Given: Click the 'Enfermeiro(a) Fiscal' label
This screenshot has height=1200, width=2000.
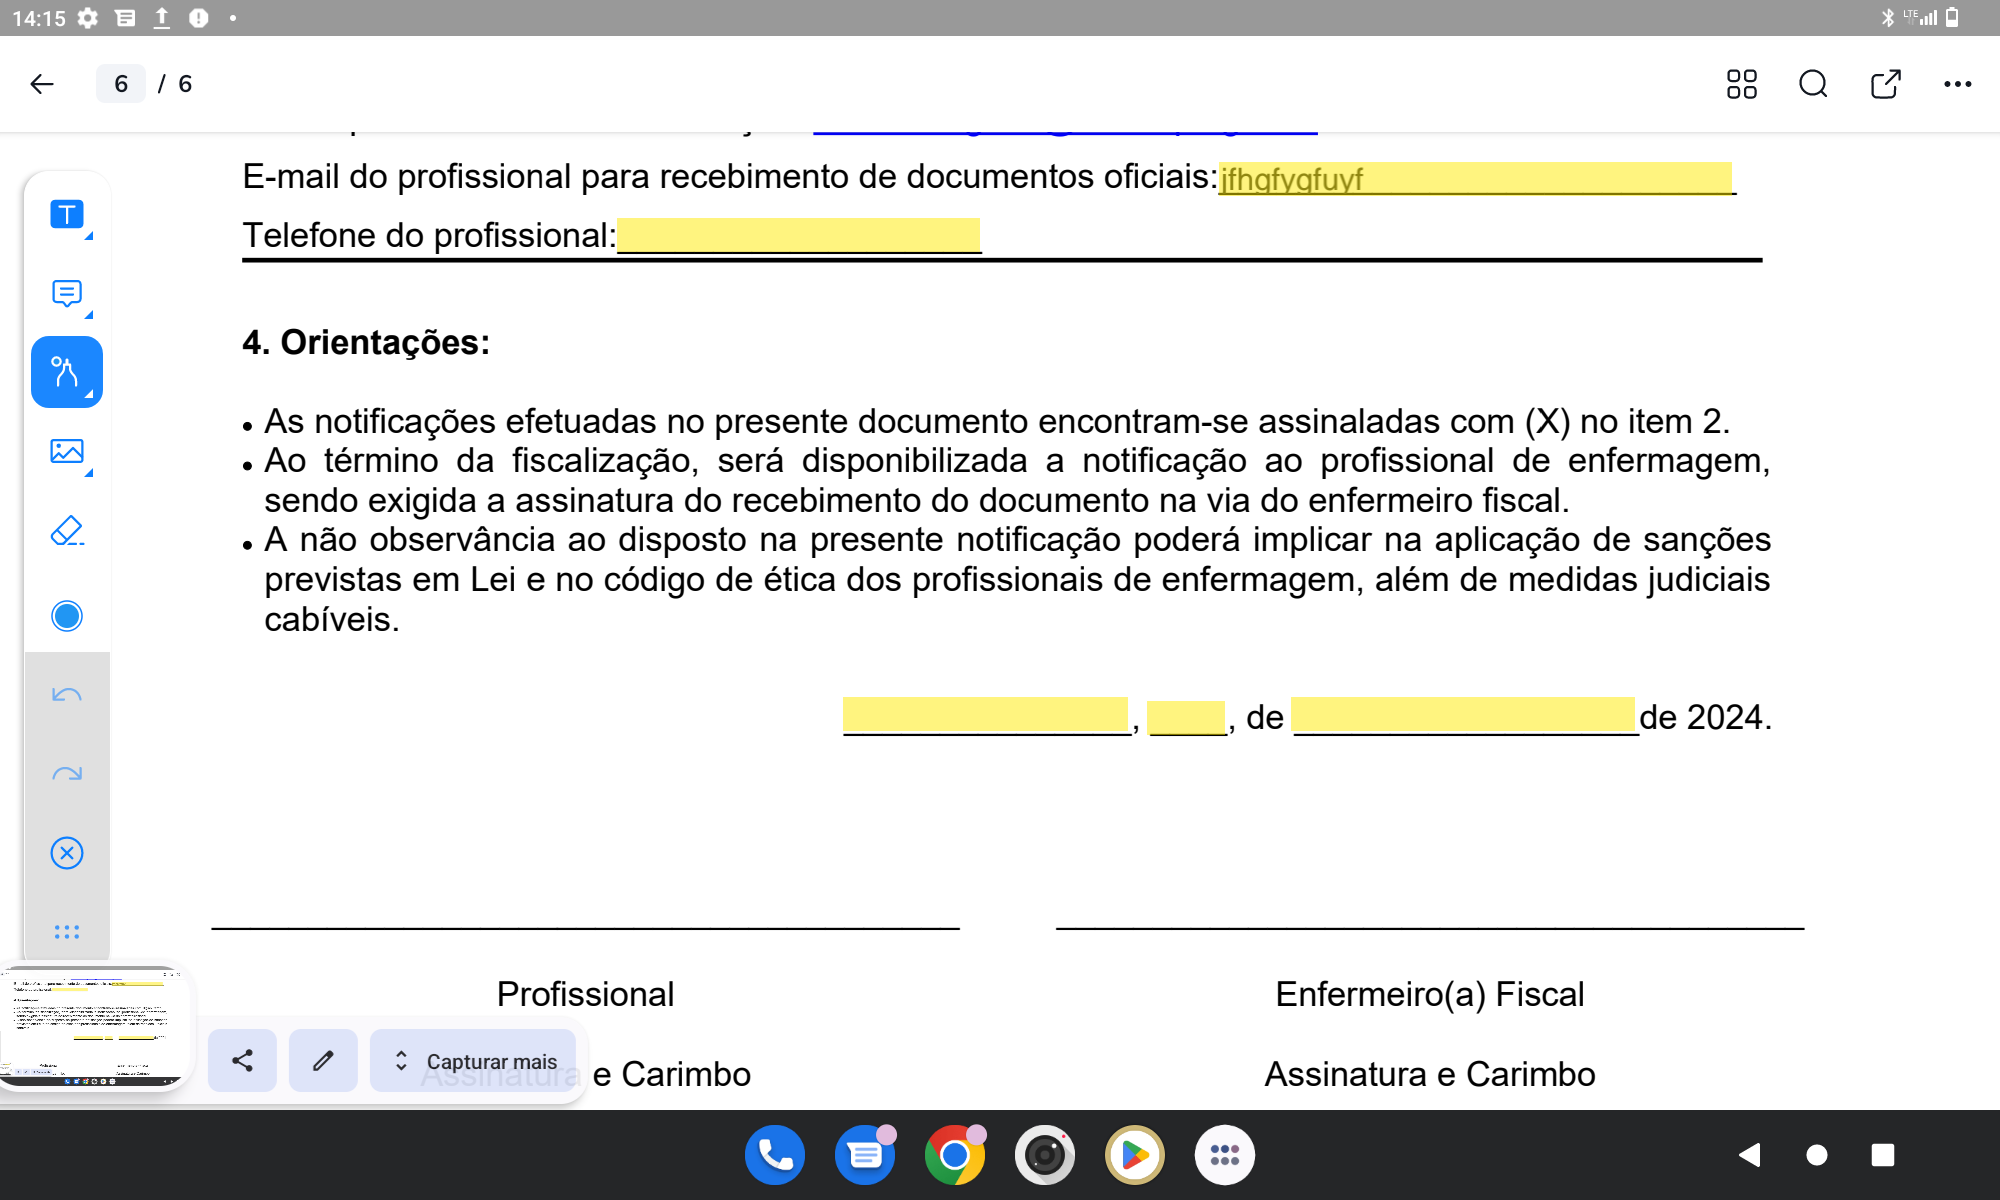Looking at the screenshot, I should pyautogui.click(x=1430, y=994).
